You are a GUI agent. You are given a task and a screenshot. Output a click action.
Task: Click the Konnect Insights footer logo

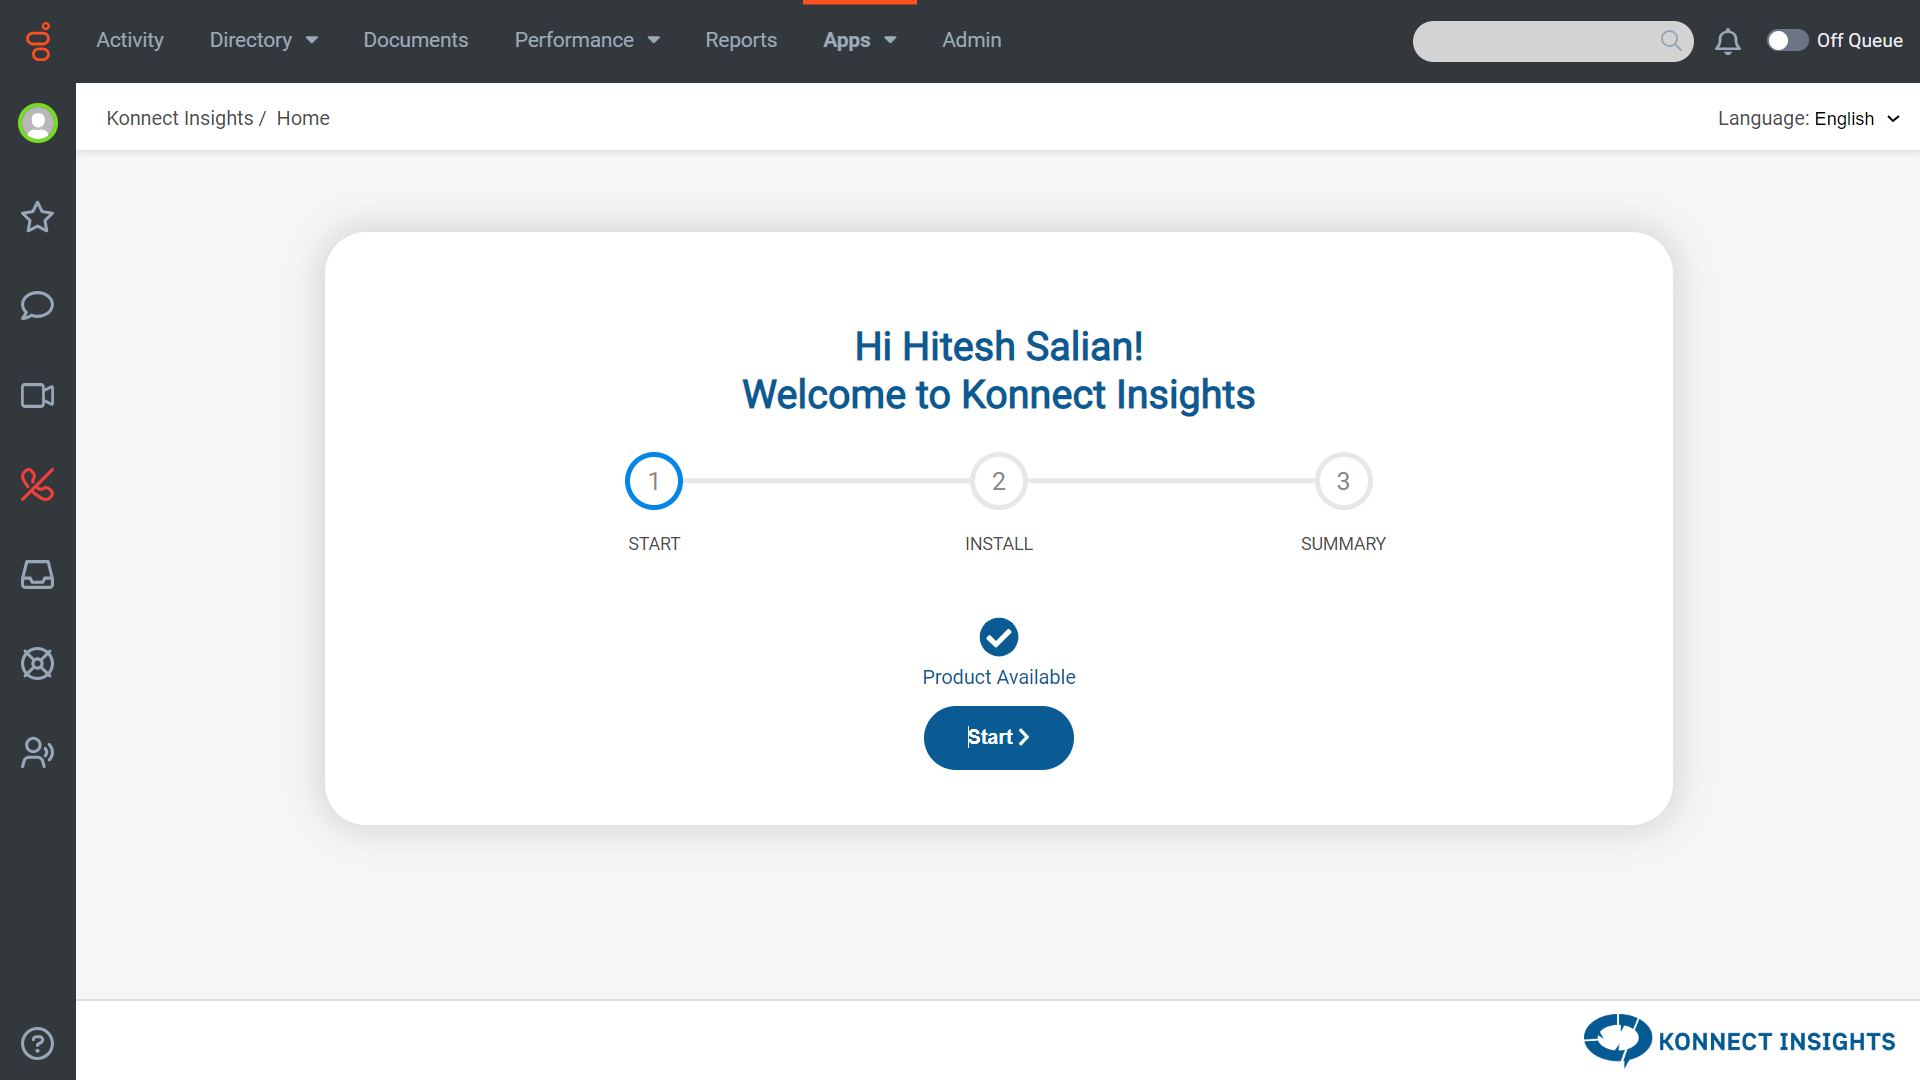click(x=1739, y=1040)
